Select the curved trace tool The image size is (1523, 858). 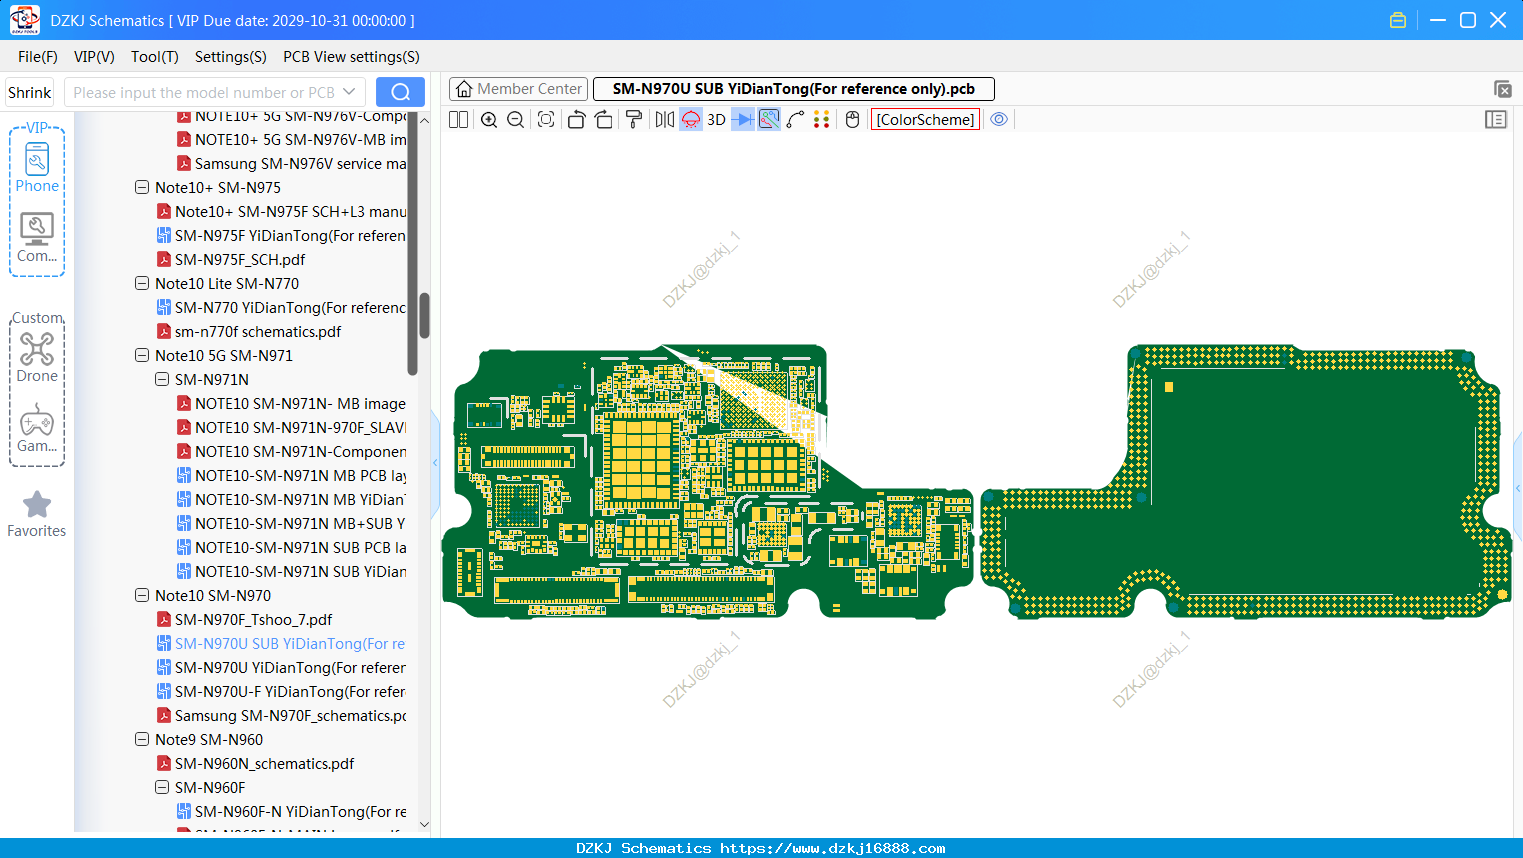pyautogui.click(x=796, y=120)
